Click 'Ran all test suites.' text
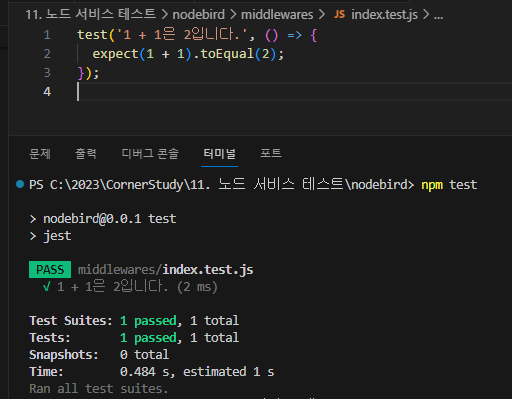The width and height of the screenshot is (512, 399). pyautogui.click(x=99, y=389)
